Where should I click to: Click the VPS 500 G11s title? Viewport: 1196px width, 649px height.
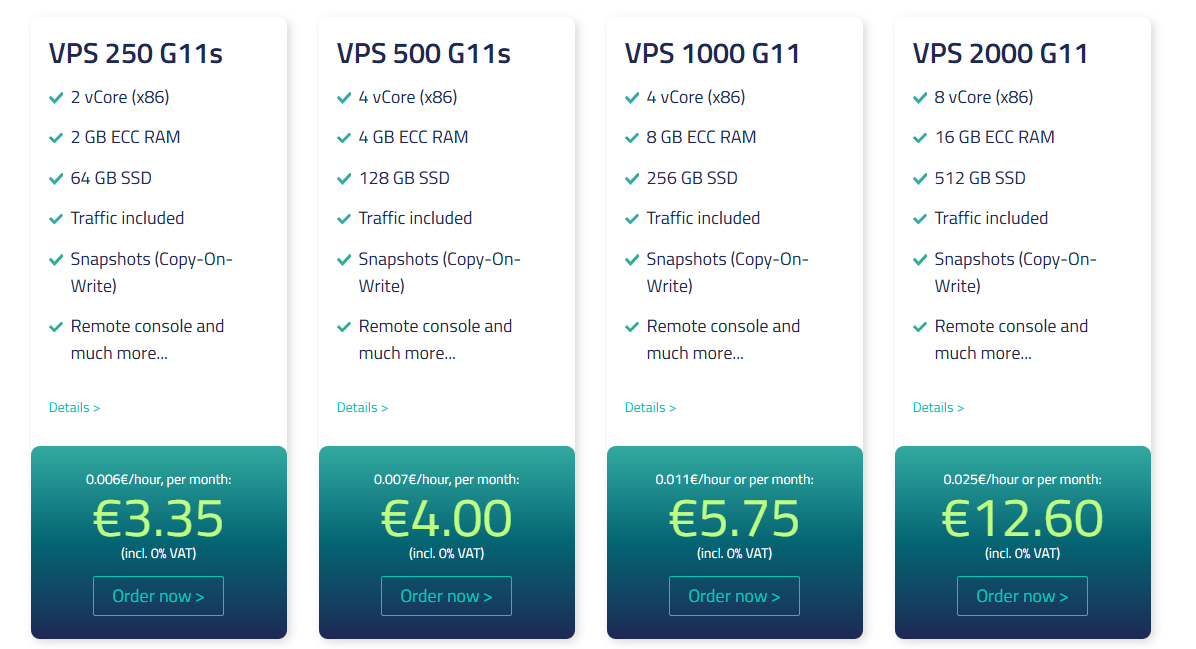click(423, 53)
